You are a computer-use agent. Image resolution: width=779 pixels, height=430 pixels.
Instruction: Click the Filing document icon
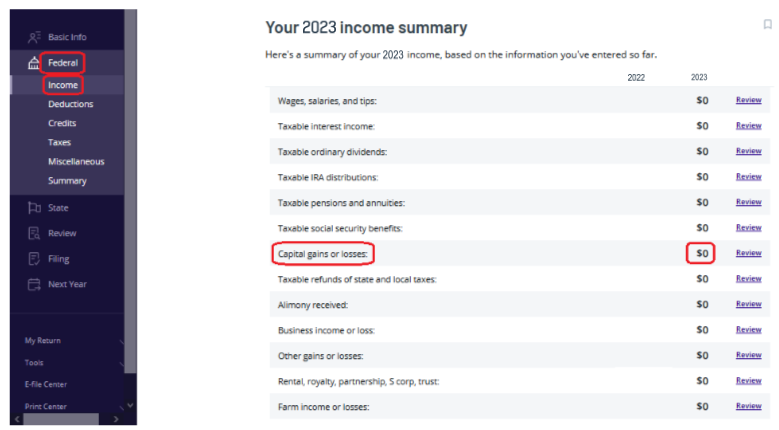34,259
